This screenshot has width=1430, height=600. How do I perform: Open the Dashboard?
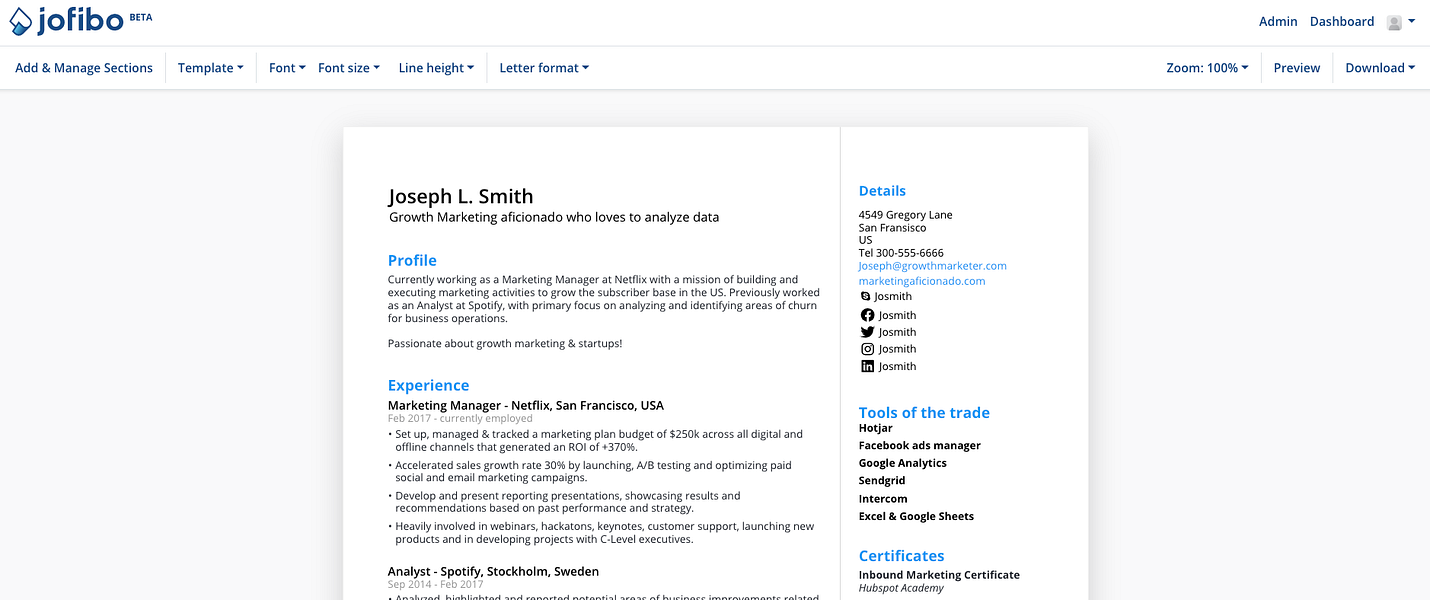pyautogui.click(x=1342, y=22)
